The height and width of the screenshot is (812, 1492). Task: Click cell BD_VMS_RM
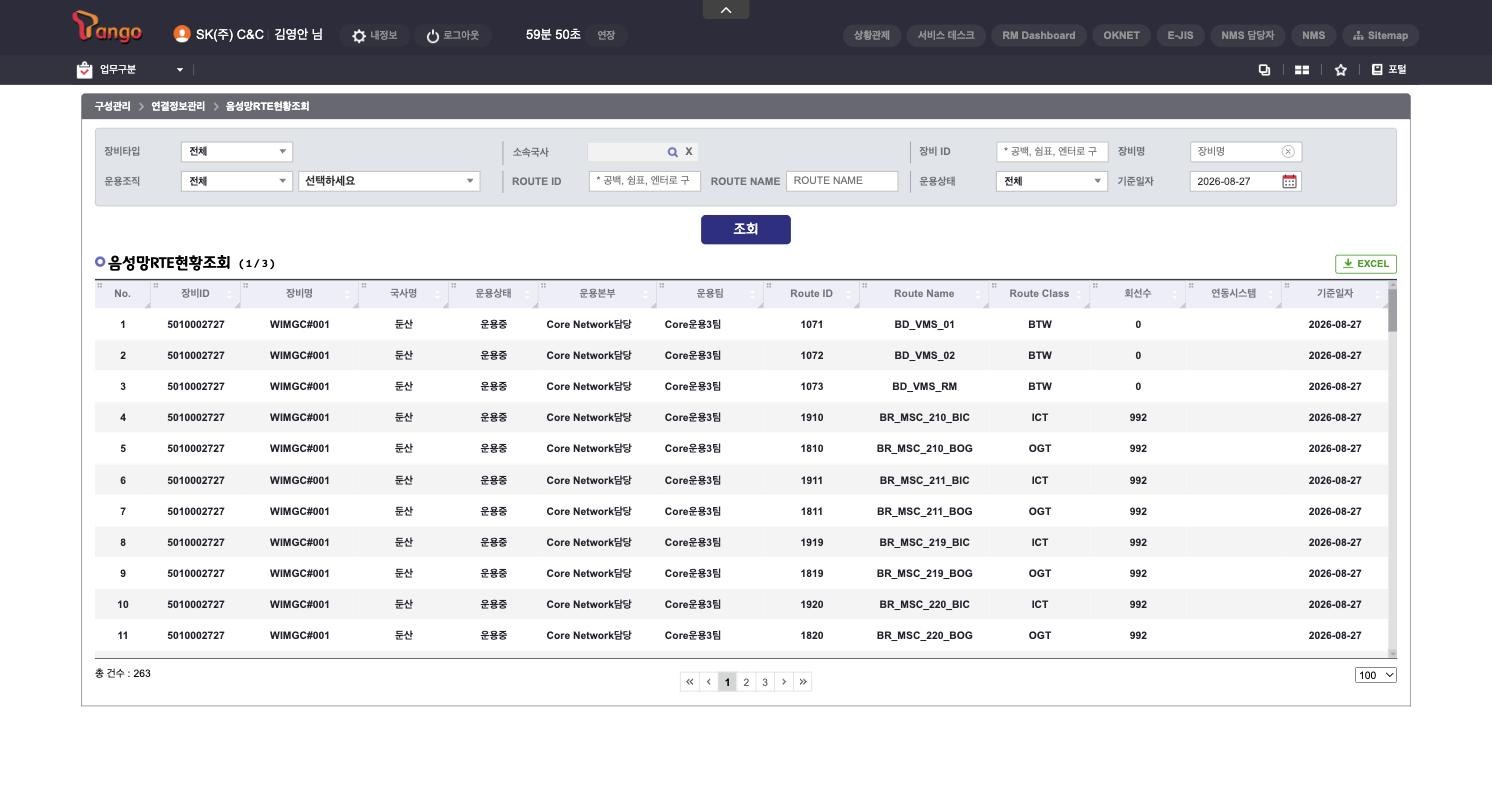924,387
